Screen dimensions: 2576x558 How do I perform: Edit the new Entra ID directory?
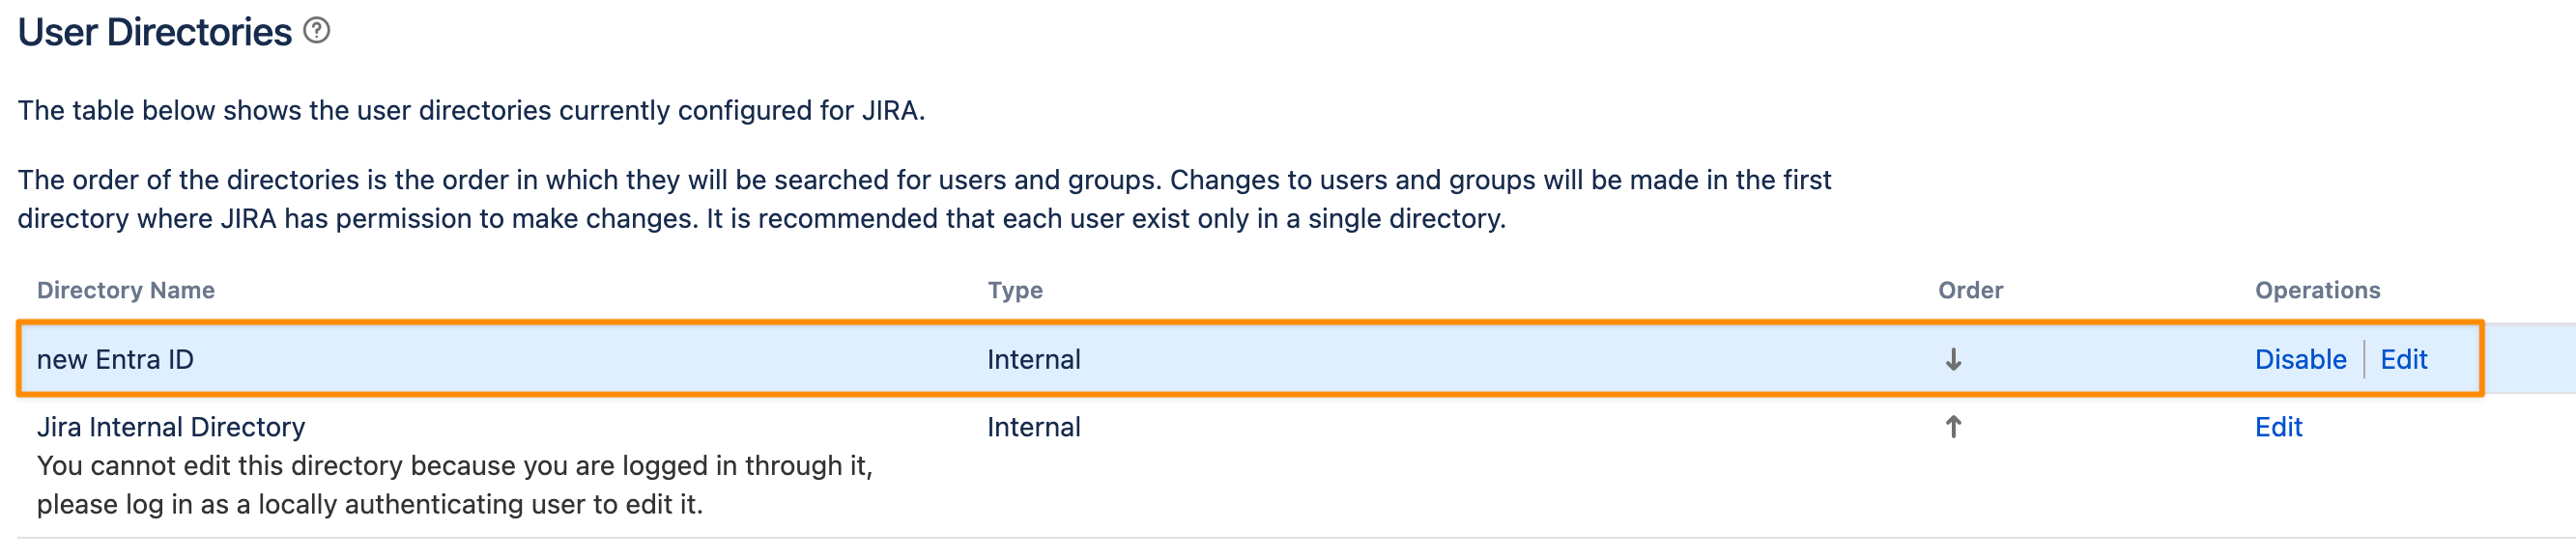pos(2402,359)
